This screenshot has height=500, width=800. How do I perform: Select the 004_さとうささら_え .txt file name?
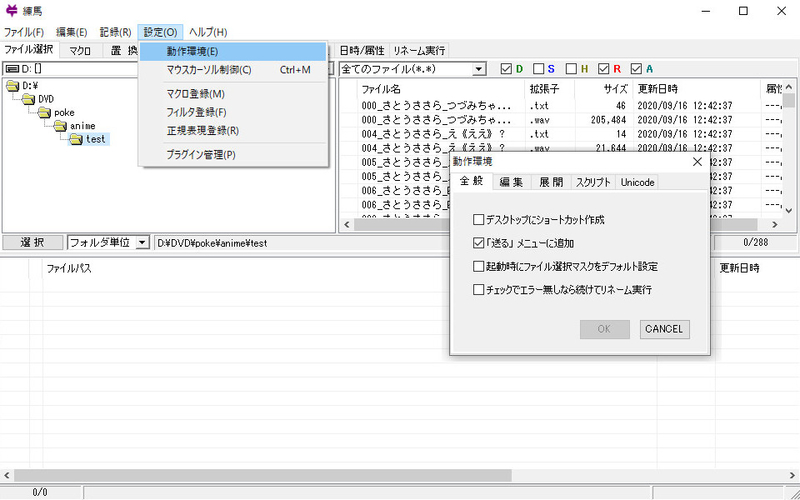point(433,134)
